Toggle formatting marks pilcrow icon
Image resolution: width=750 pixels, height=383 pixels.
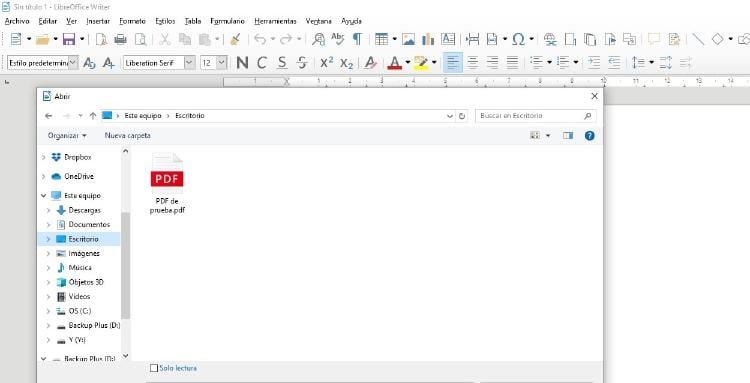point(357,39)
